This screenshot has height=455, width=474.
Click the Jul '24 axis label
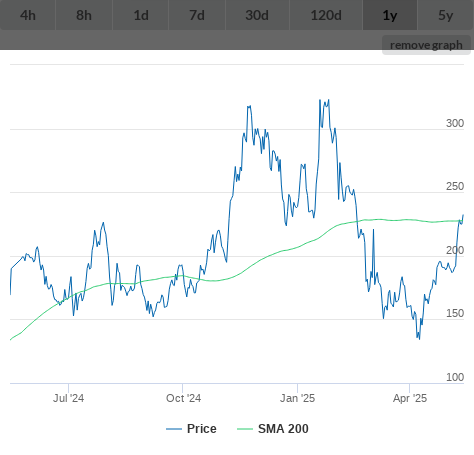point(68,398)
